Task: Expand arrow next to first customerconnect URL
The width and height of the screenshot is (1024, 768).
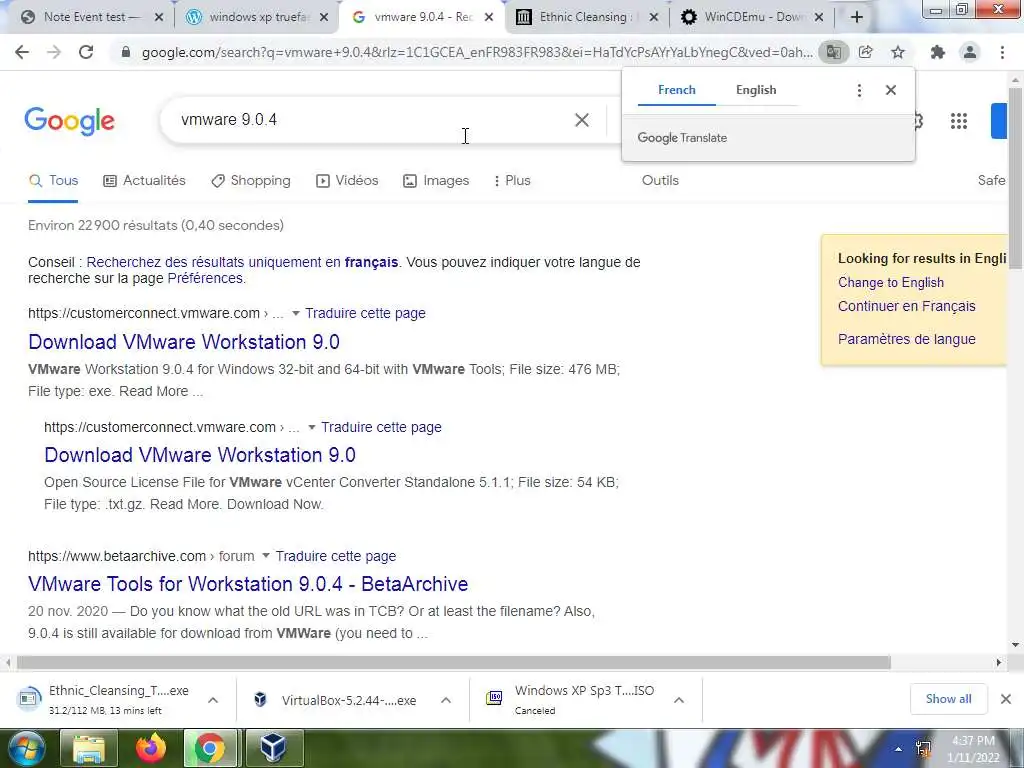Action: tap(296, 314)
